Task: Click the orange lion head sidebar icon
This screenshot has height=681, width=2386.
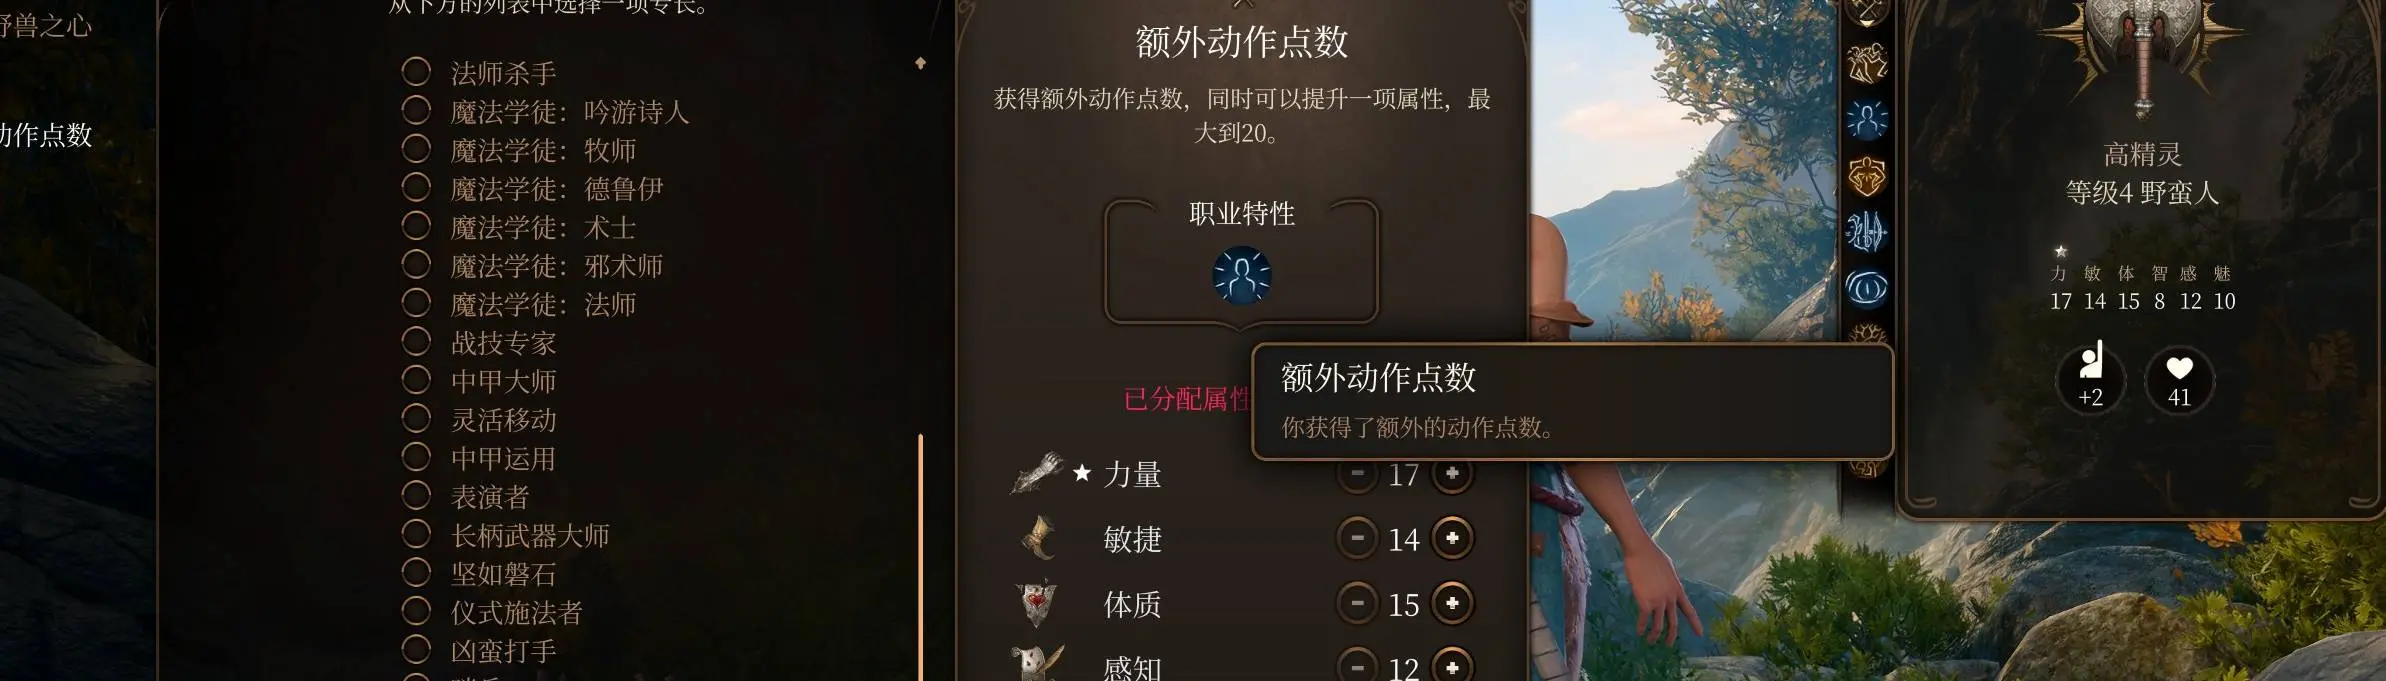Action: (1866, 177)
